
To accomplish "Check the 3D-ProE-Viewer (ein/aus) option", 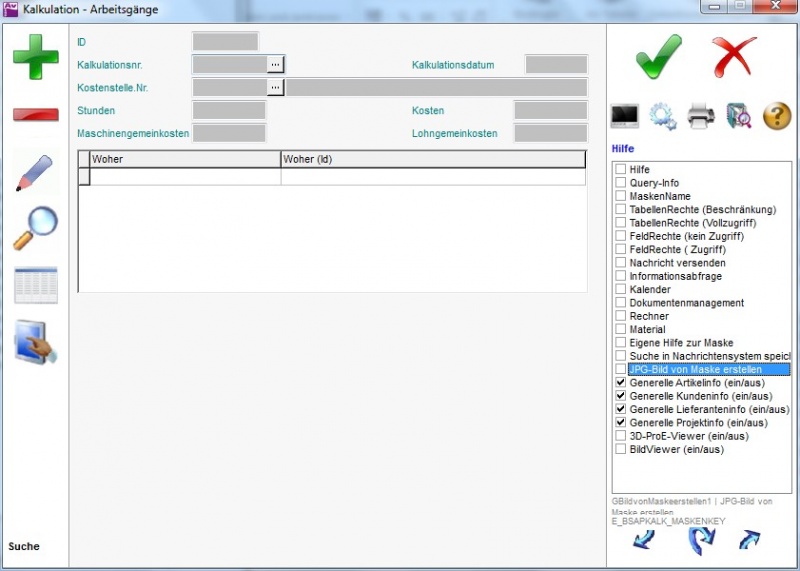I will 621,436.
